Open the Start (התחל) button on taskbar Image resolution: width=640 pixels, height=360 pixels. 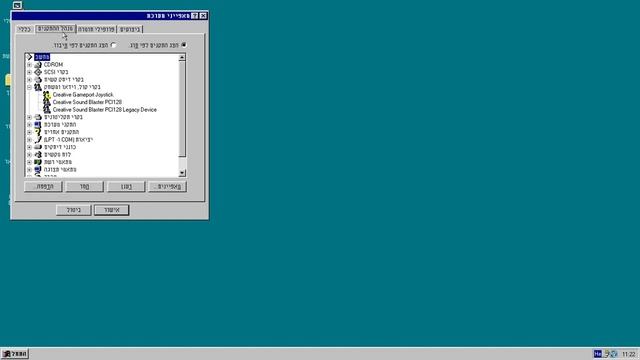pos(15,353)
